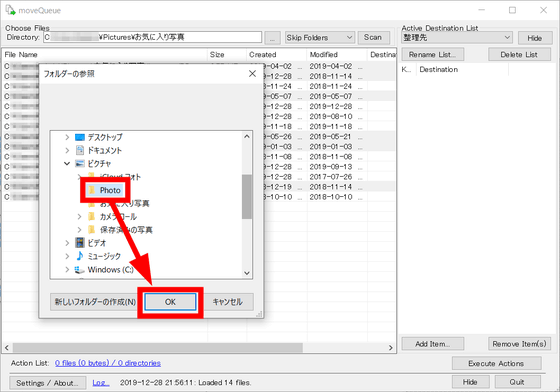This screenshot has height=392, width=560.
Task: Click the キャンセル button in dialog
Action: point(228,302)
